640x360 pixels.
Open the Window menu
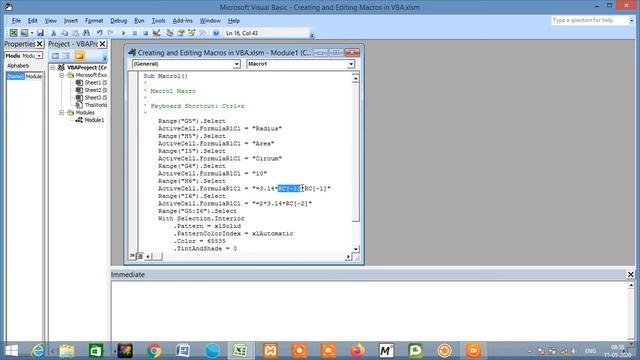coord(210,20)
